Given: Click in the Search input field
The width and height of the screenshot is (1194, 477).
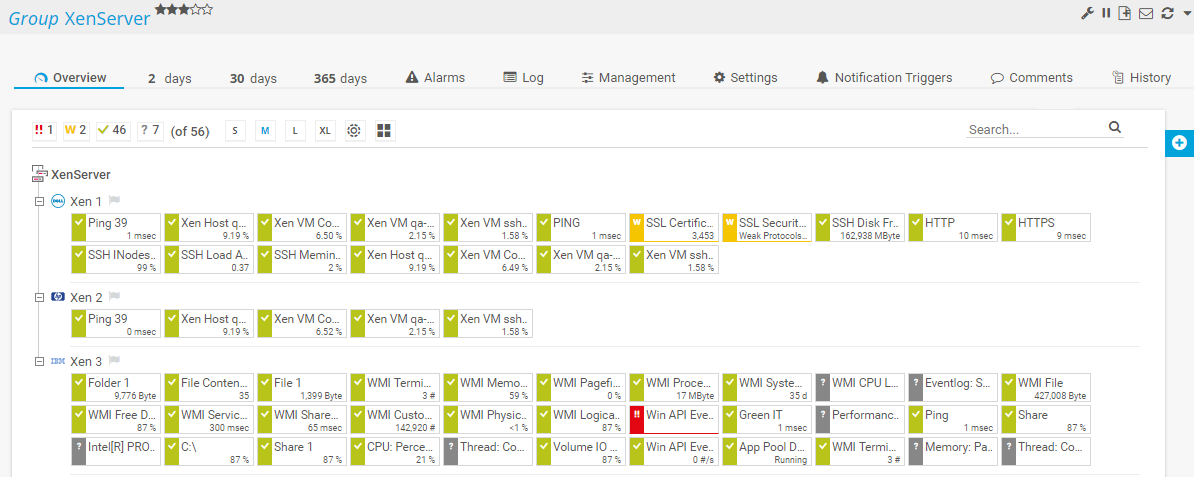Looking at the screenshot, I should 1035,129.
